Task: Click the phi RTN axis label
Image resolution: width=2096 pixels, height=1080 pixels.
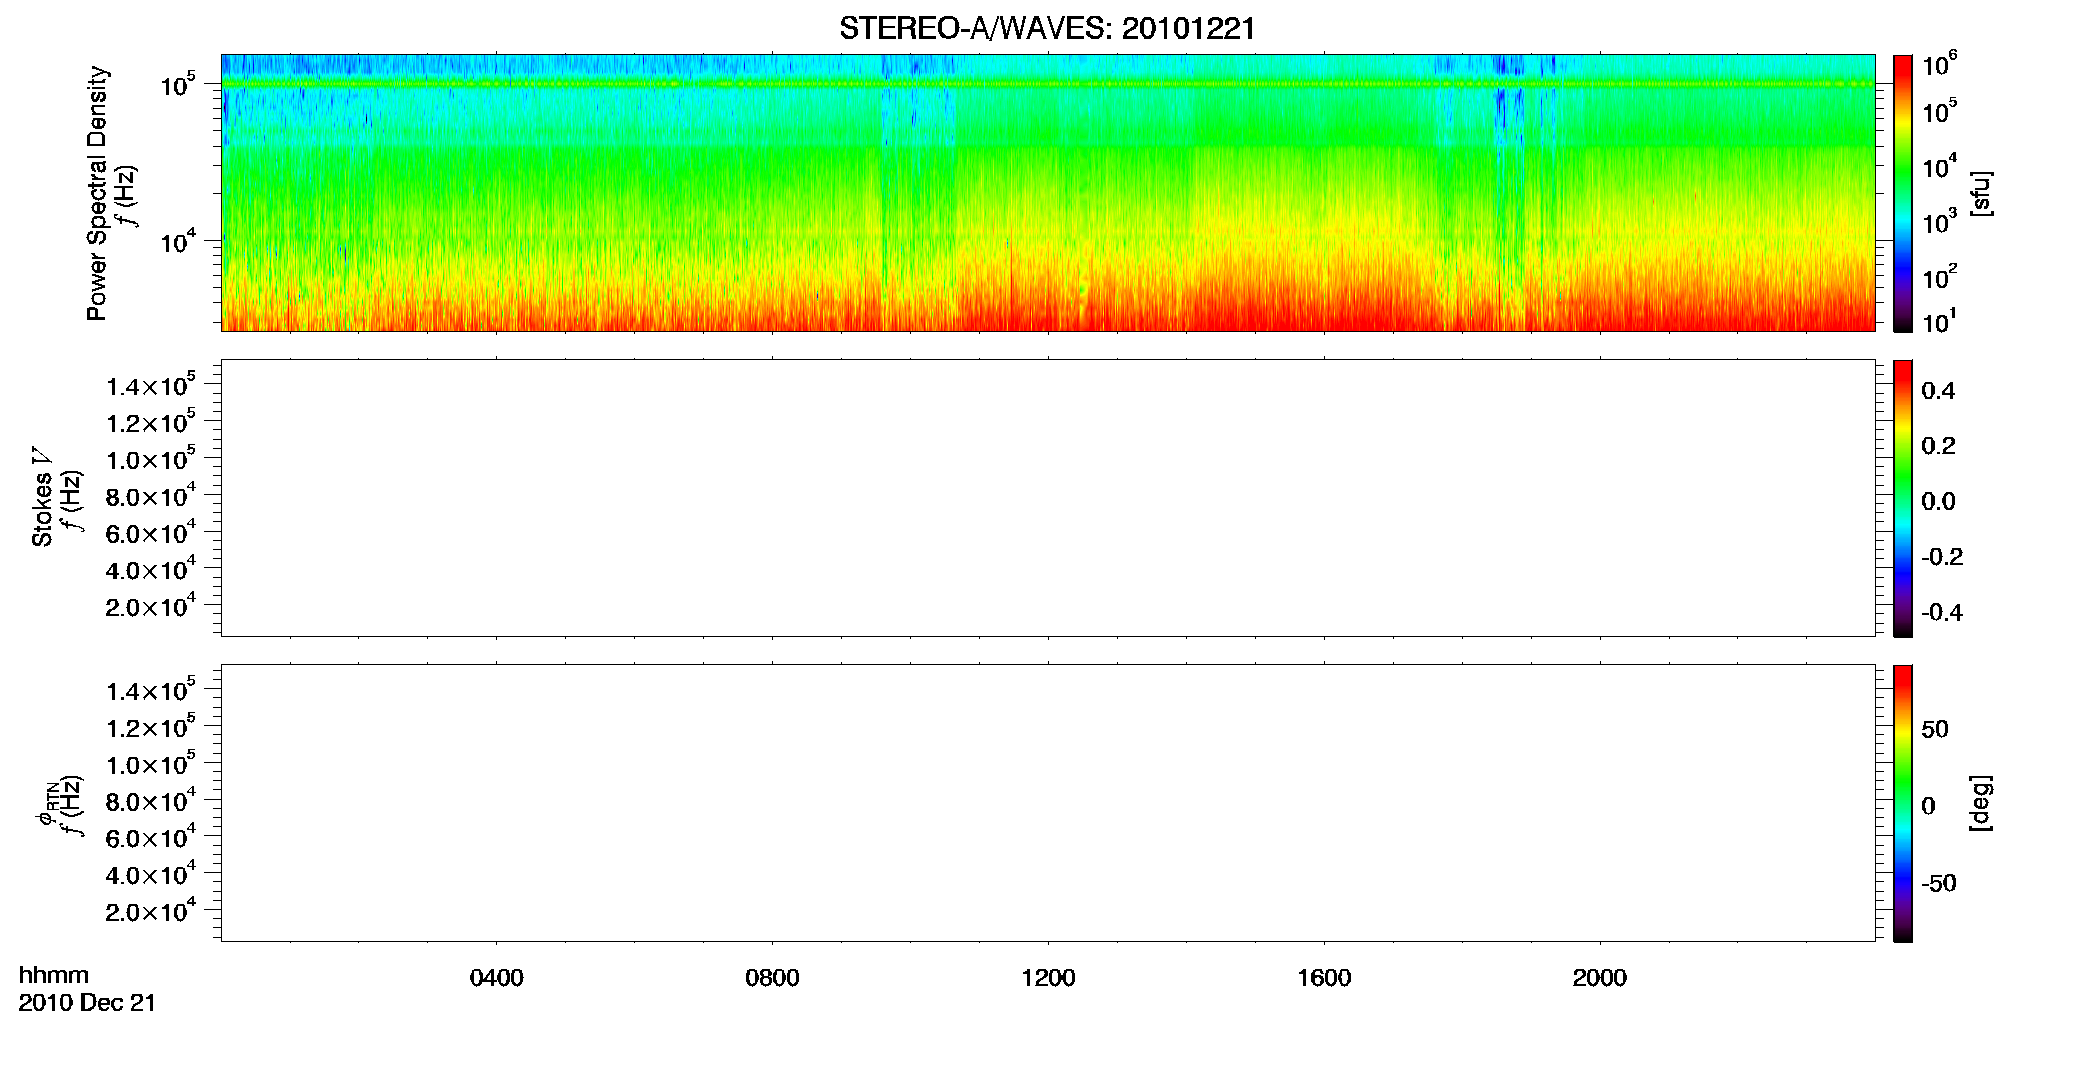Action: (x=48, y=803)
